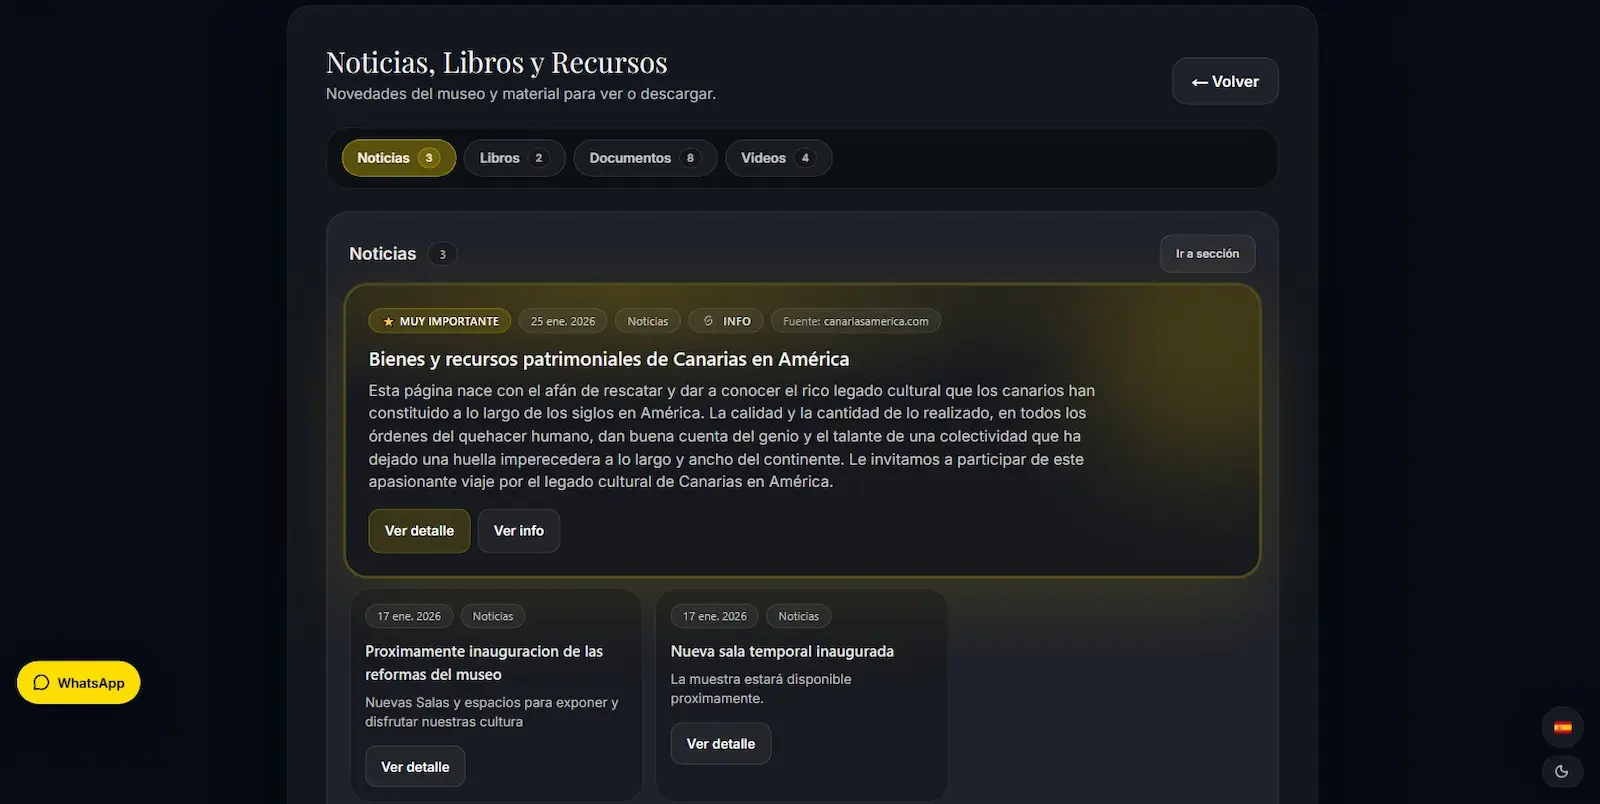Click the Ir a sección button

tap(1207, 254)
